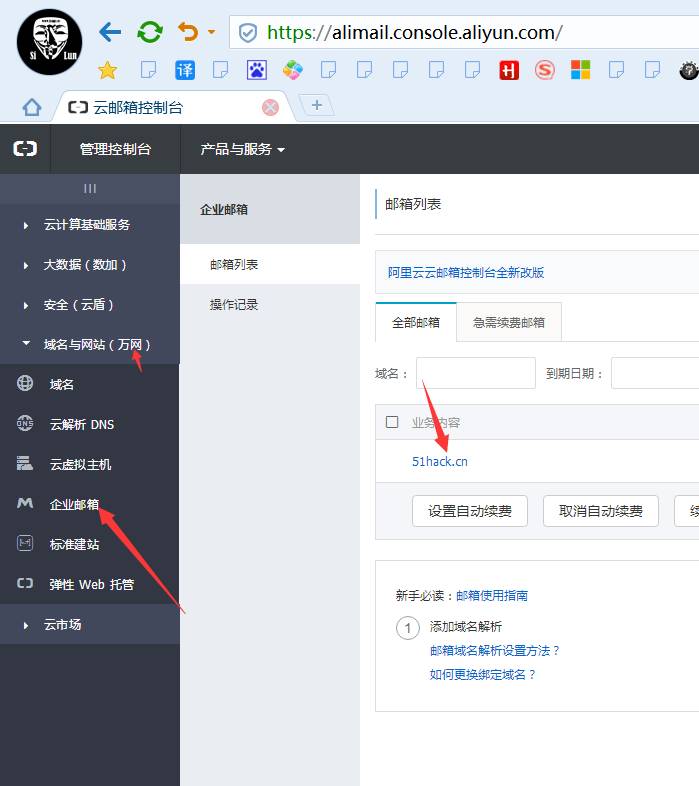Open the dropdown arrow beside the undo icon
The height and width of the screenshot is (786, 699).
[x=212, y=32]
